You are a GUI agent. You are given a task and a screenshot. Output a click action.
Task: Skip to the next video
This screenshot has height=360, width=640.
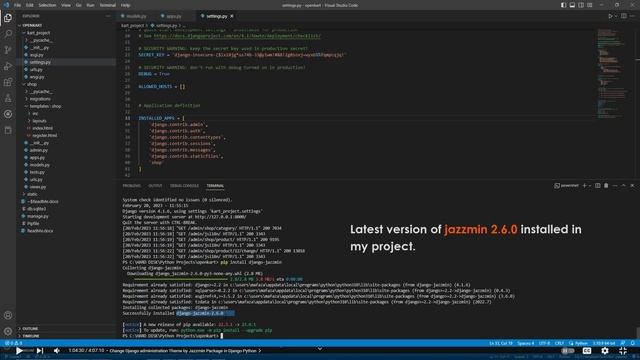(x=40, y=351)
